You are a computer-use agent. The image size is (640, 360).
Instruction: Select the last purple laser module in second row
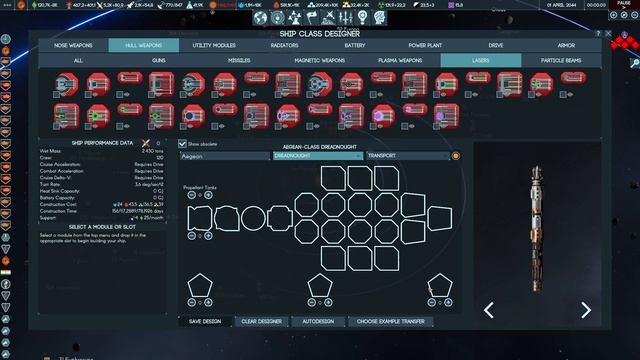(x=447, y=116)
